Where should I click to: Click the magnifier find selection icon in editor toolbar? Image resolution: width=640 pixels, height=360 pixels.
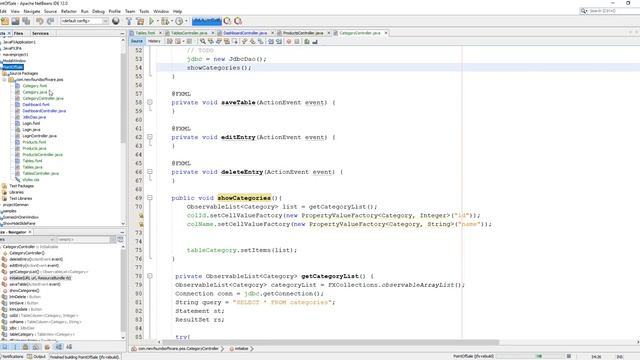click(x=202, y=41)
